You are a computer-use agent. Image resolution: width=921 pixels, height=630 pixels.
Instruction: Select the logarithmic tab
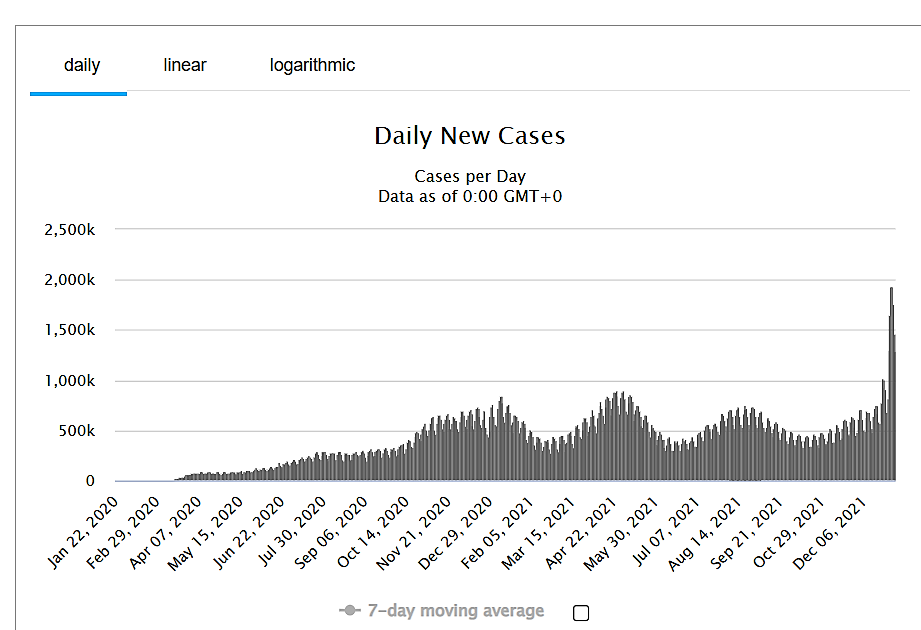312,65
